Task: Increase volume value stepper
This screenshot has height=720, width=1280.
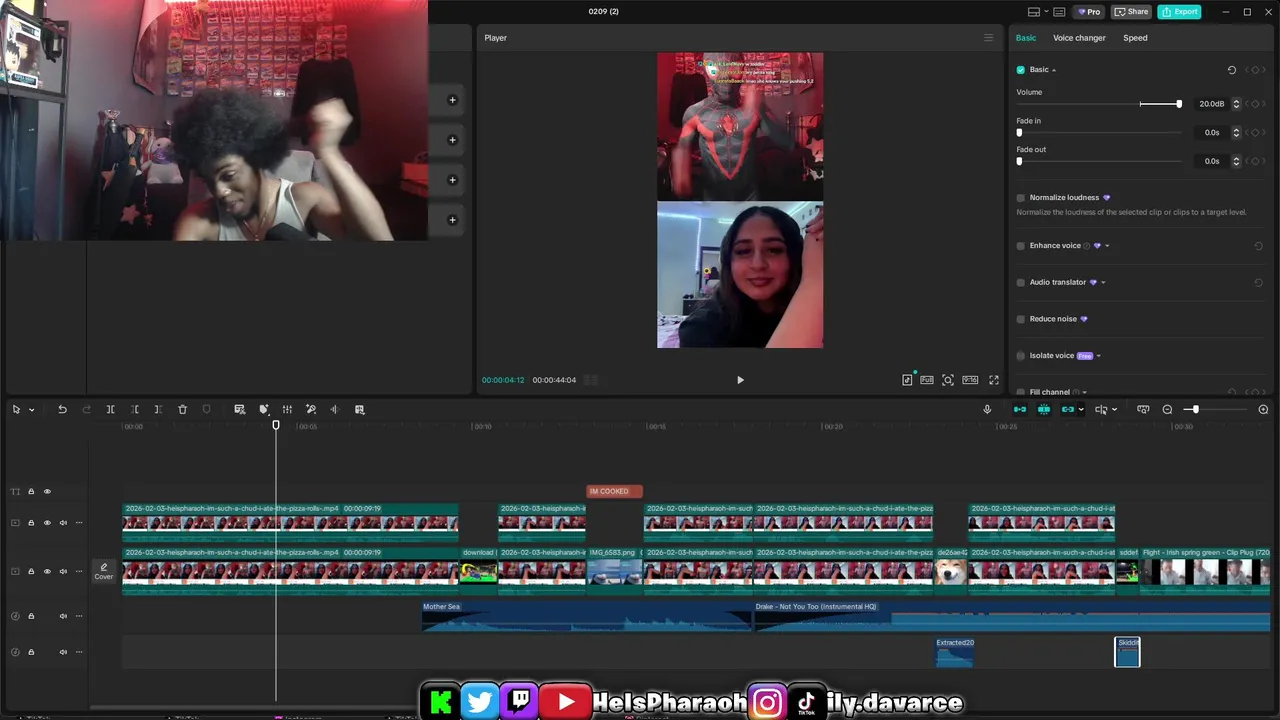Action: (1236, 101)
